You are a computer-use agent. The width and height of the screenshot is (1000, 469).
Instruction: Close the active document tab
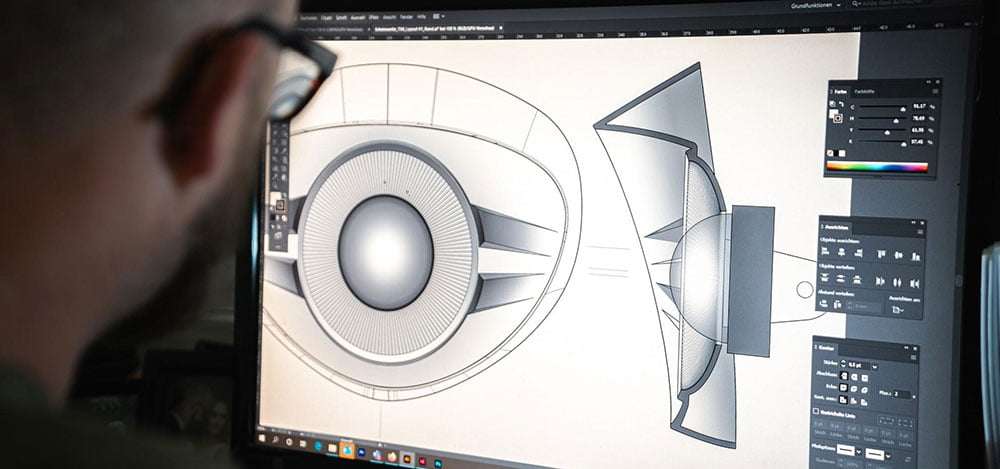[x=501, y=28]
